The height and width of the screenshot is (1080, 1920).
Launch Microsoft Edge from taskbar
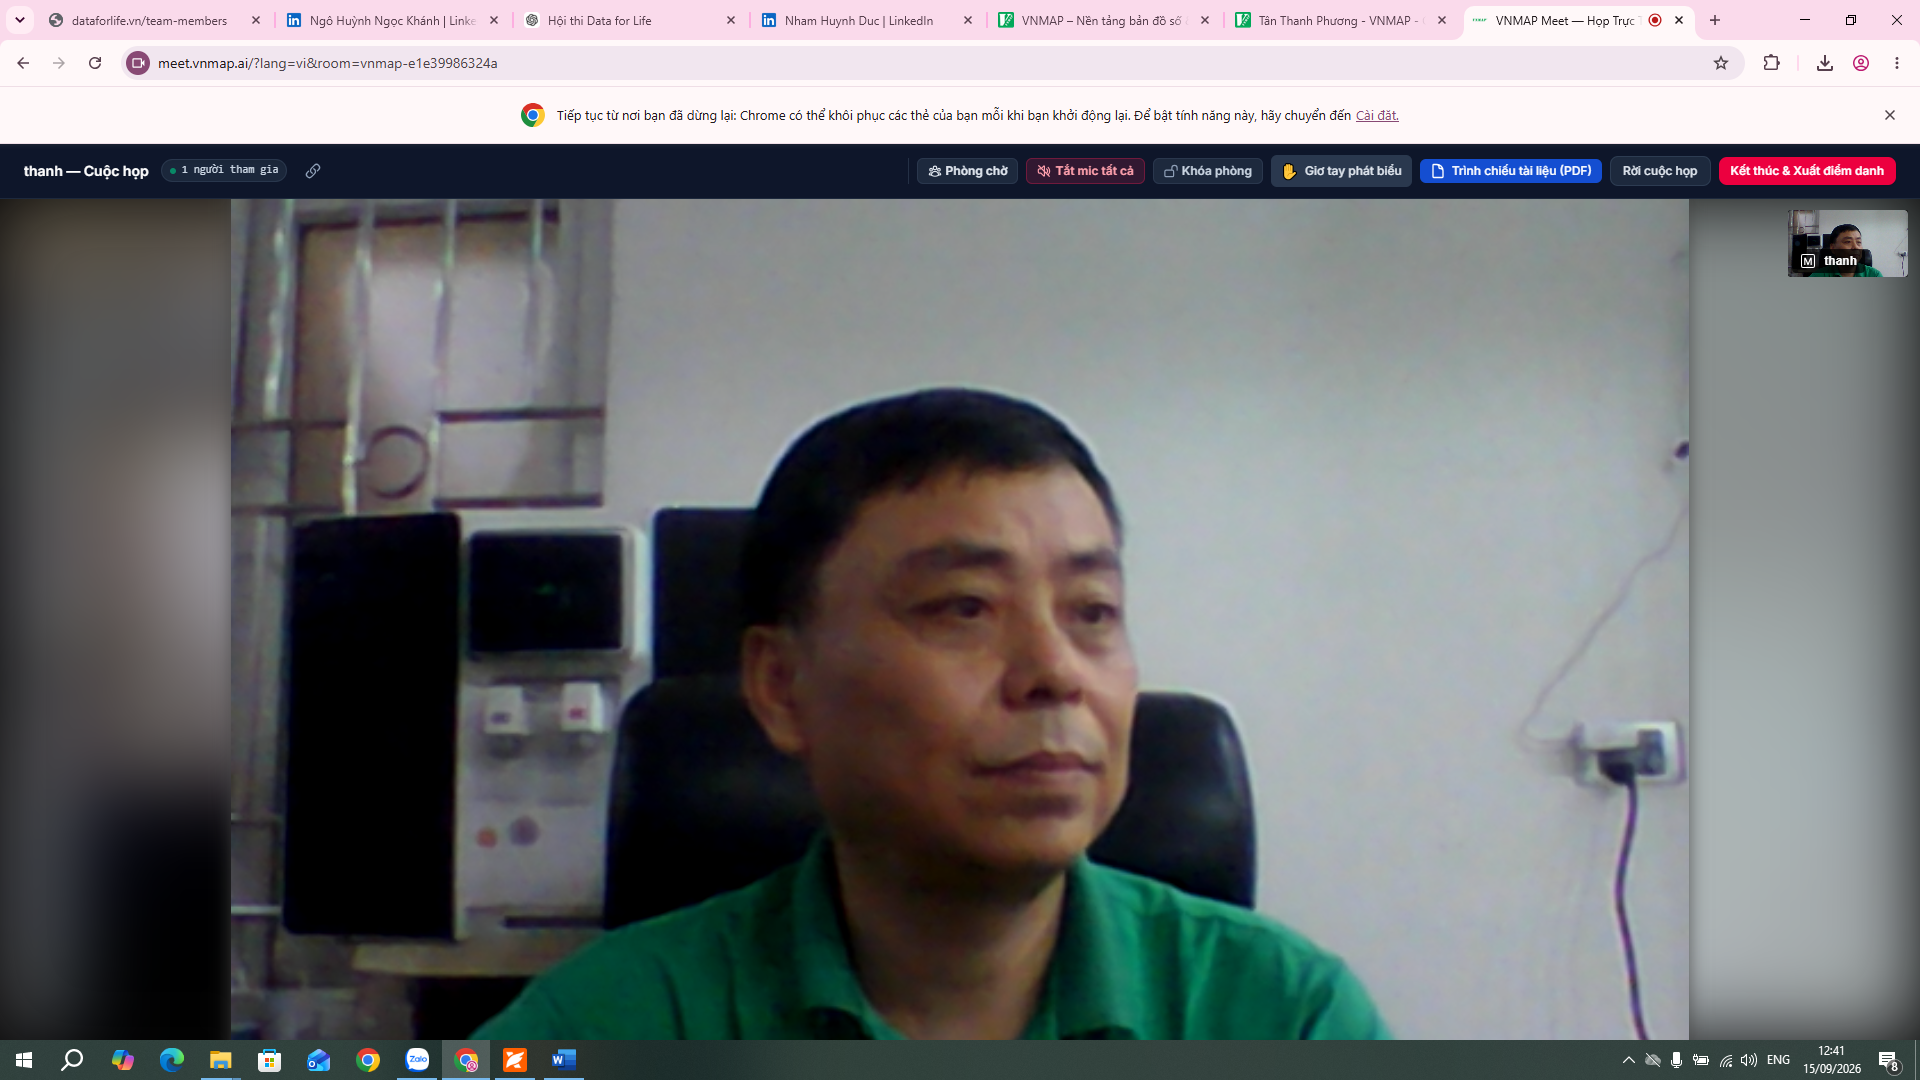pyautogui.click(x=172, y=1060)
